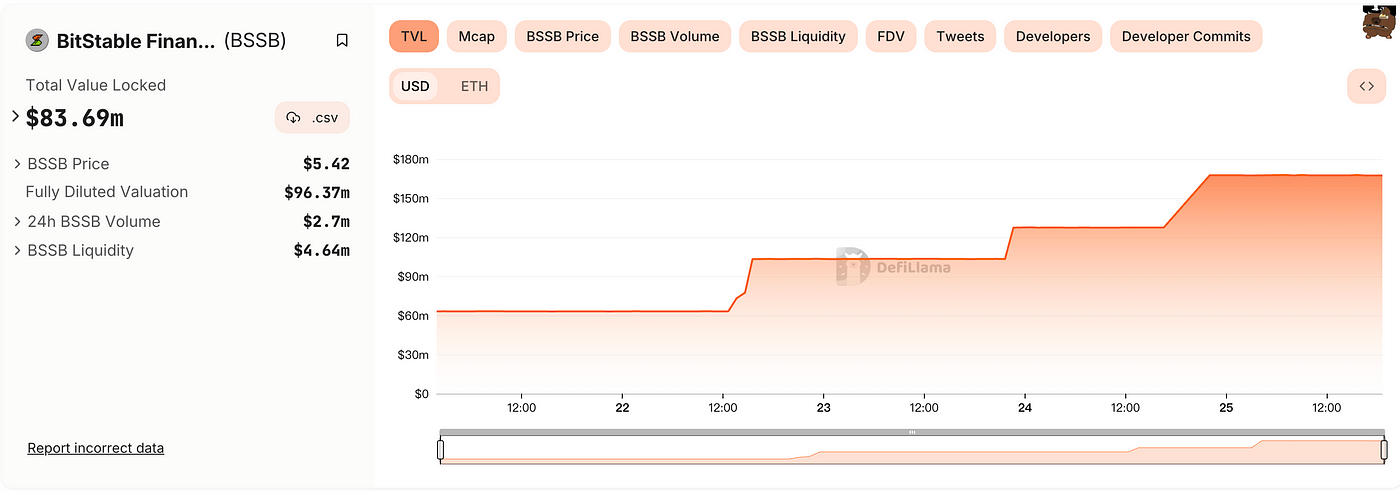Click the mini chart range overview
1400x492 pixels.
(x=912, y=451)
